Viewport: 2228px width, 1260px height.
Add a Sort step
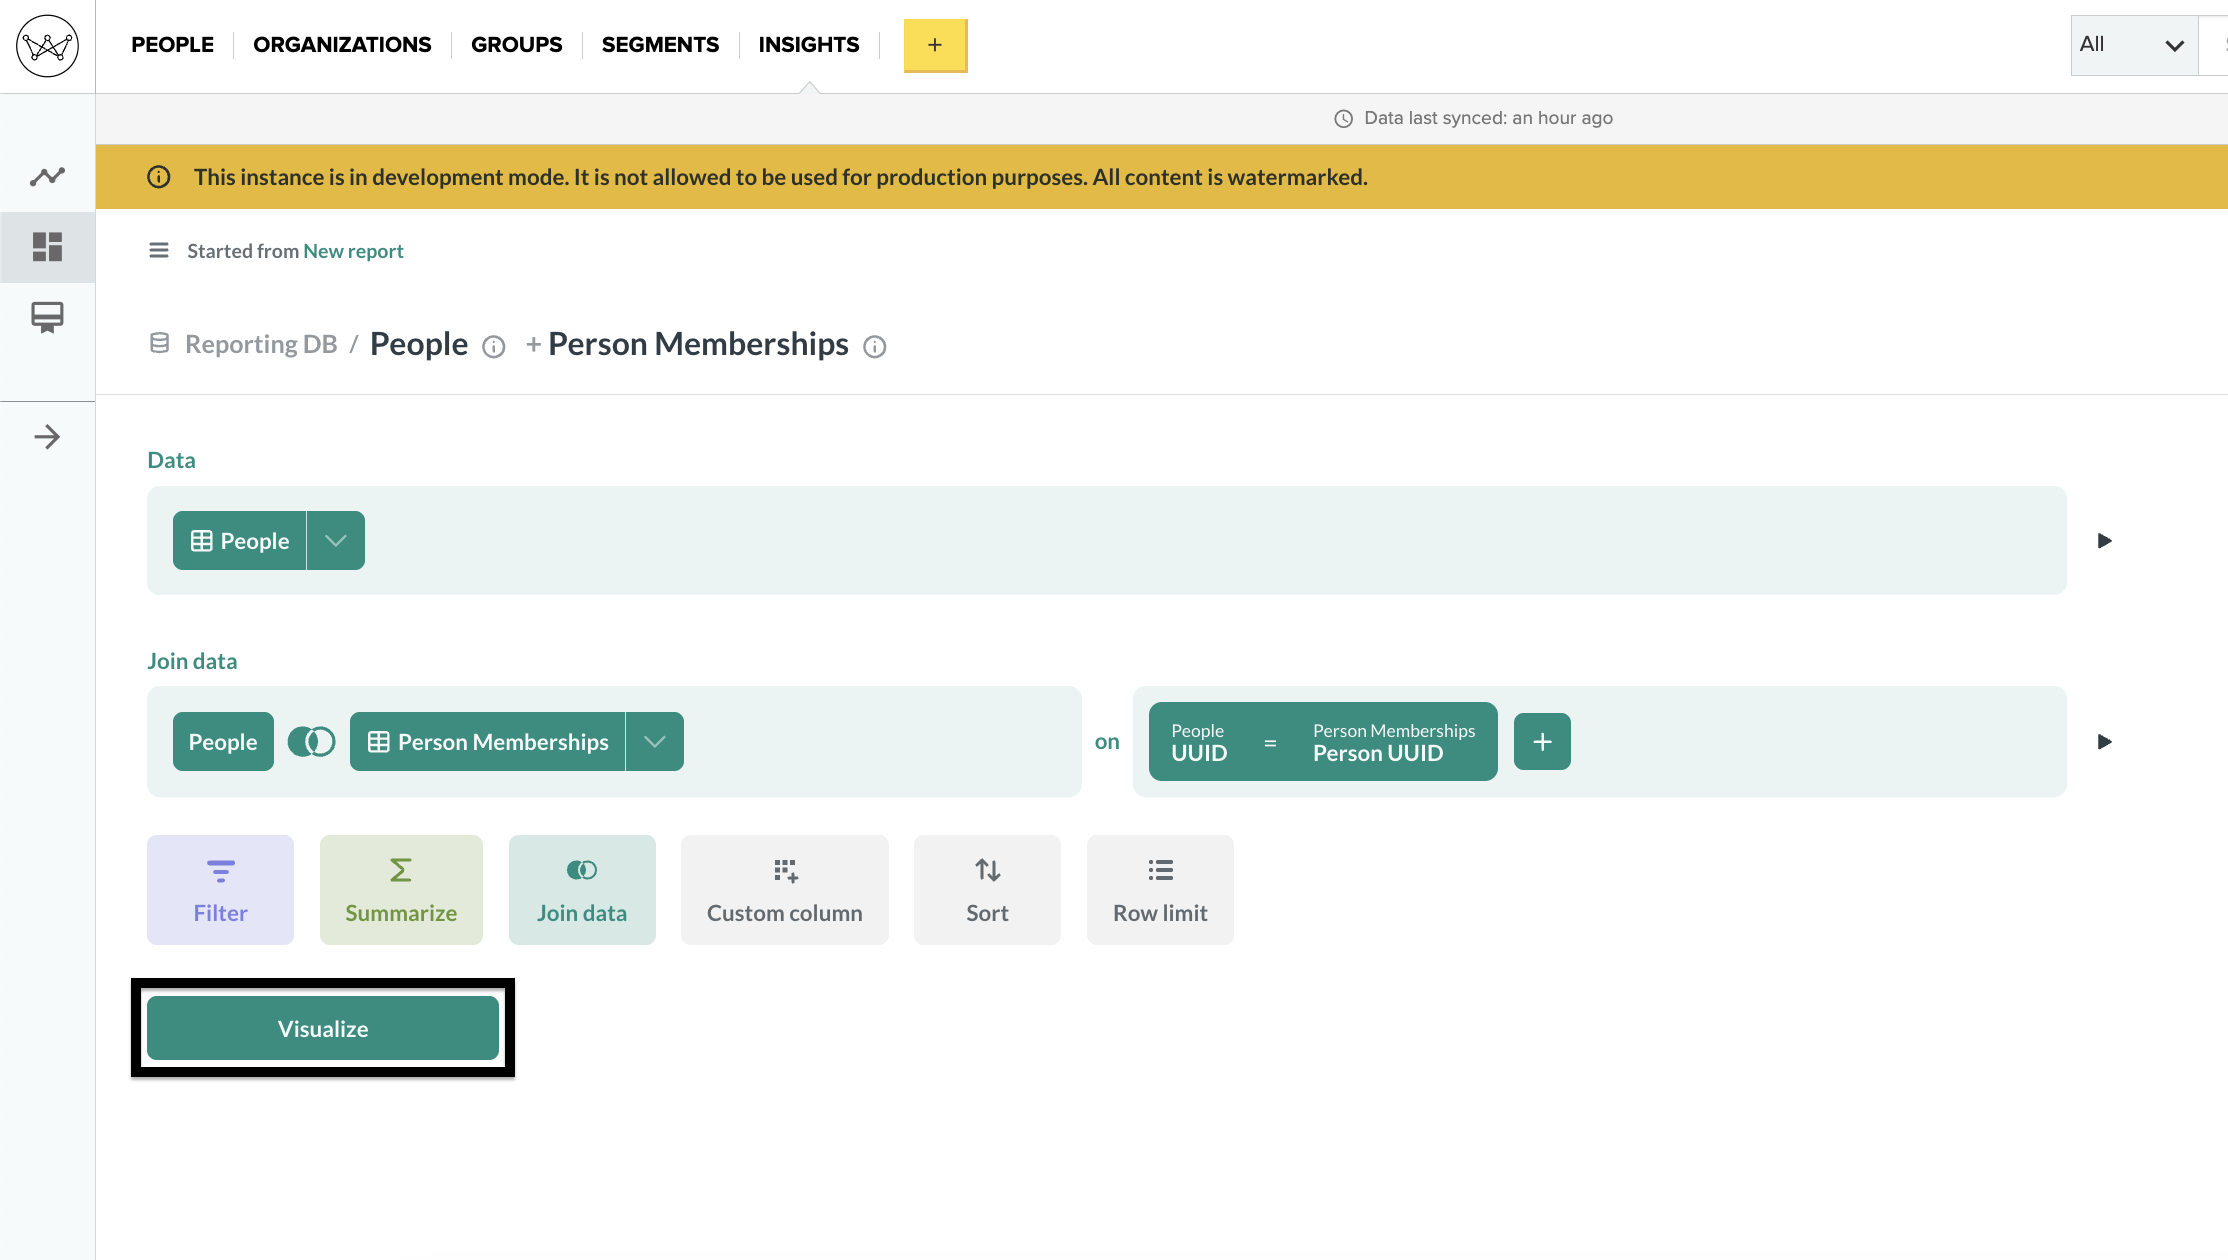[x=987, y=890]
